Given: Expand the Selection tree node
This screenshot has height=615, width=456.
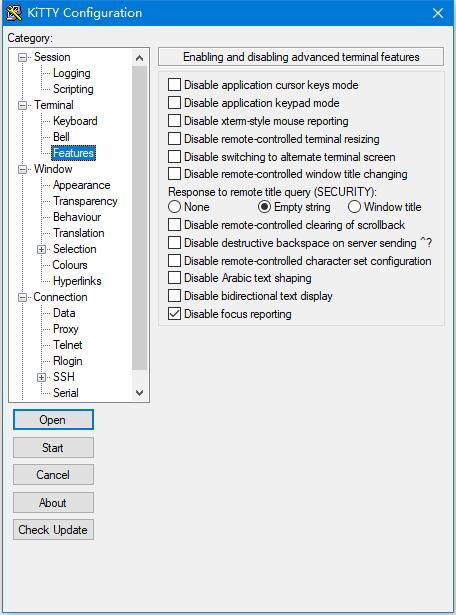Looking at the screenshot, I should [x=42, y=249].
